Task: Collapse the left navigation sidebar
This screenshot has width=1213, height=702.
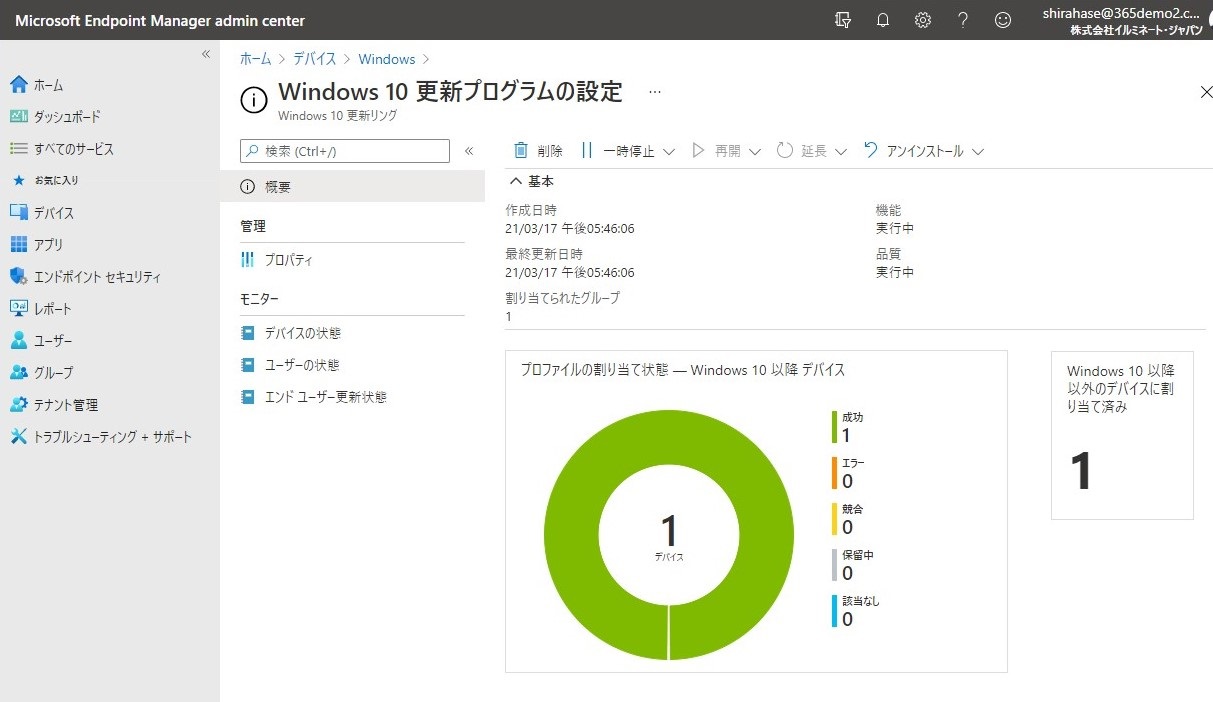Action: [206, 54]
